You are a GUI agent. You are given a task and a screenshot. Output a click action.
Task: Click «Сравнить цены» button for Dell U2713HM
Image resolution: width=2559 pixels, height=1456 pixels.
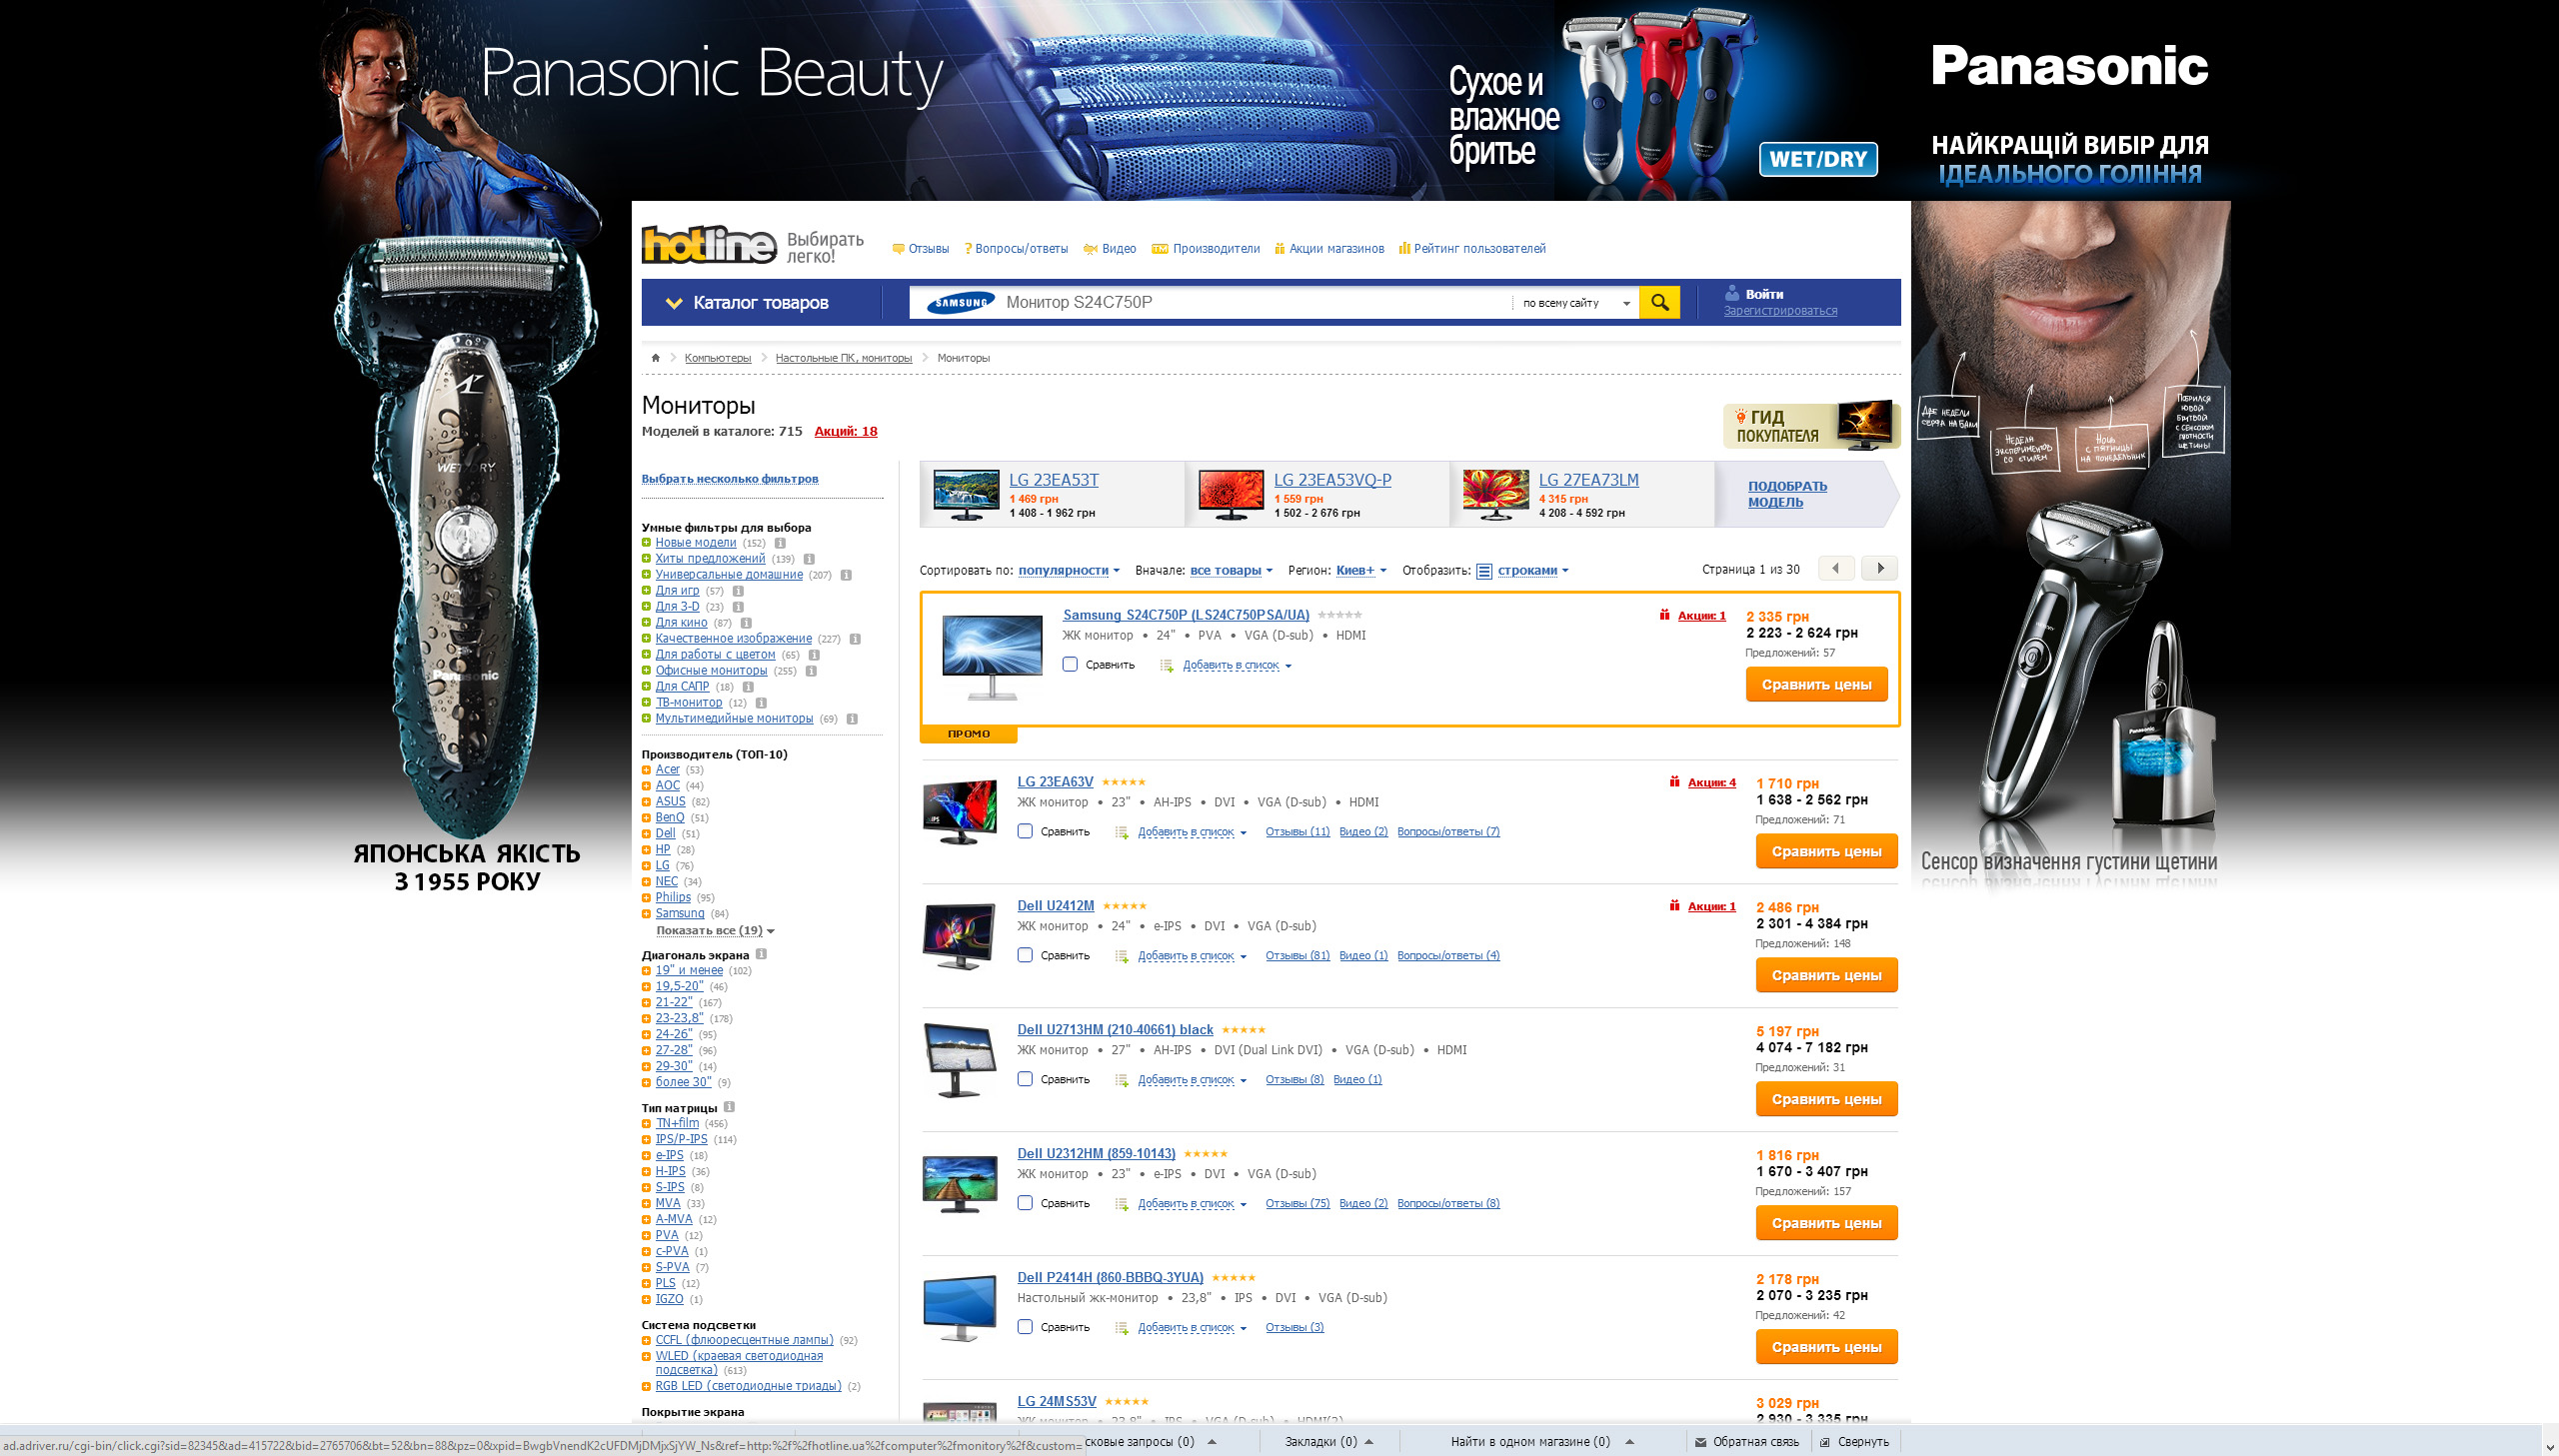[x=1826, y=1098]
